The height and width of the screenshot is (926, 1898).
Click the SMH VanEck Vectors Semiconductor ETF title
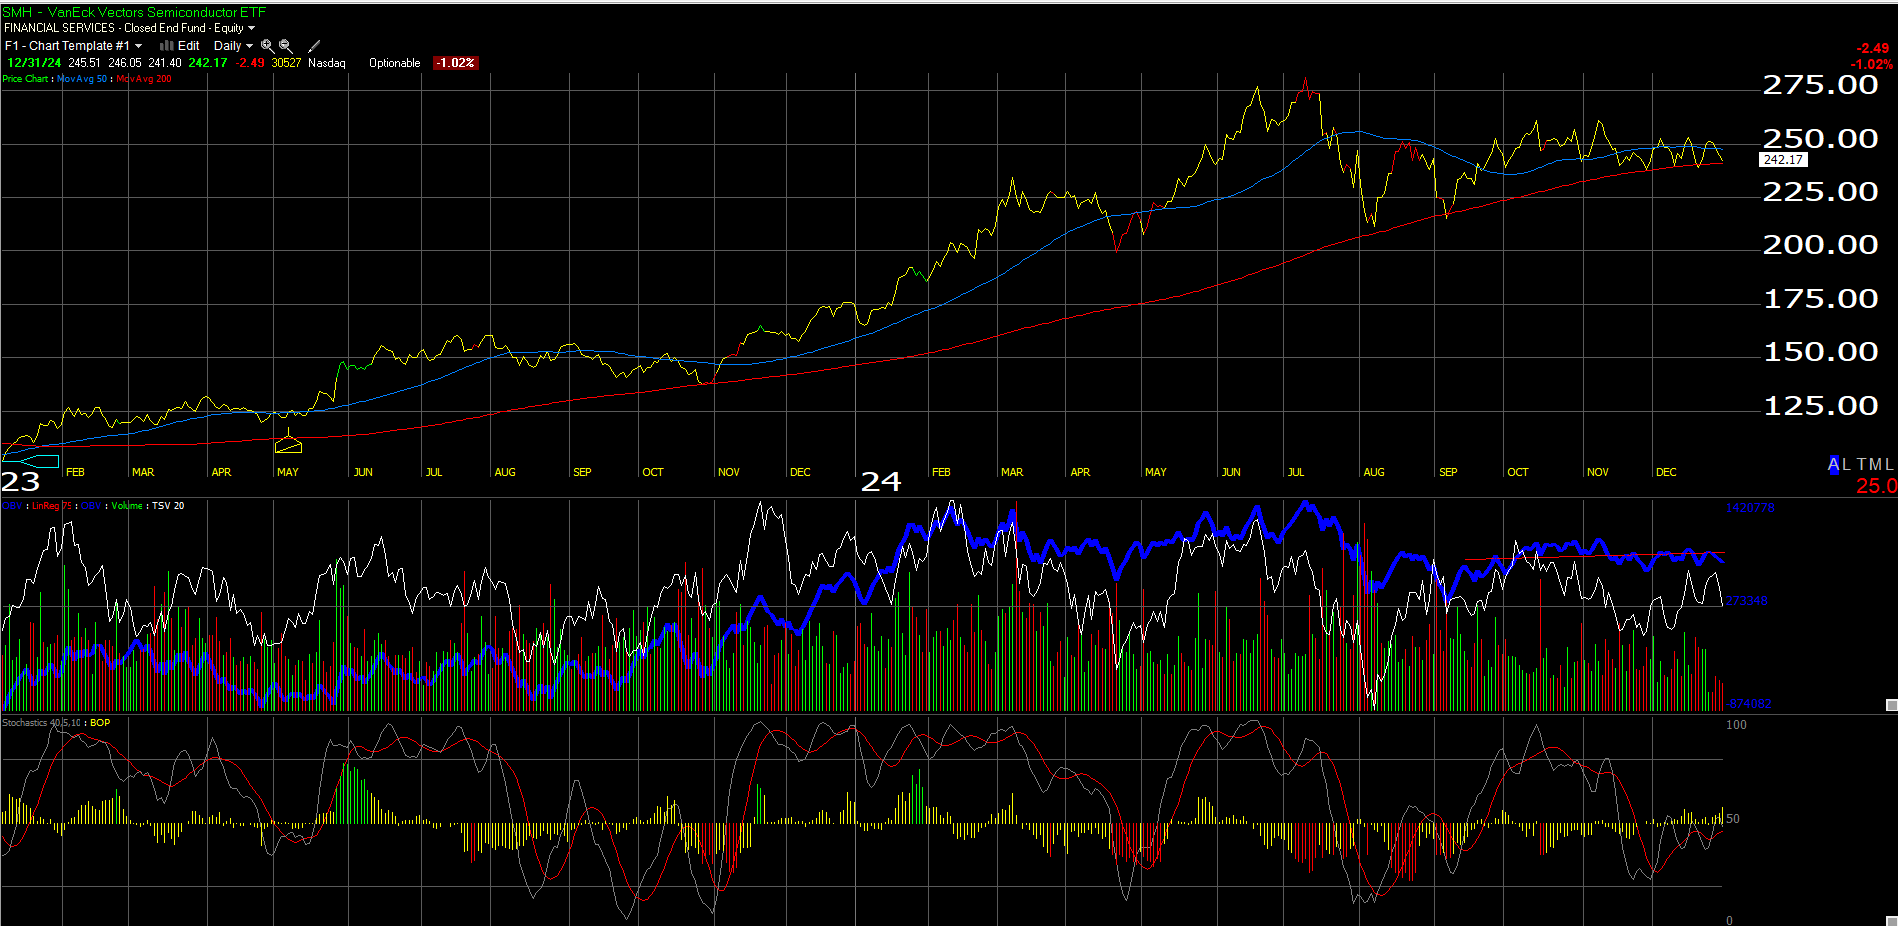click(135, 12)
